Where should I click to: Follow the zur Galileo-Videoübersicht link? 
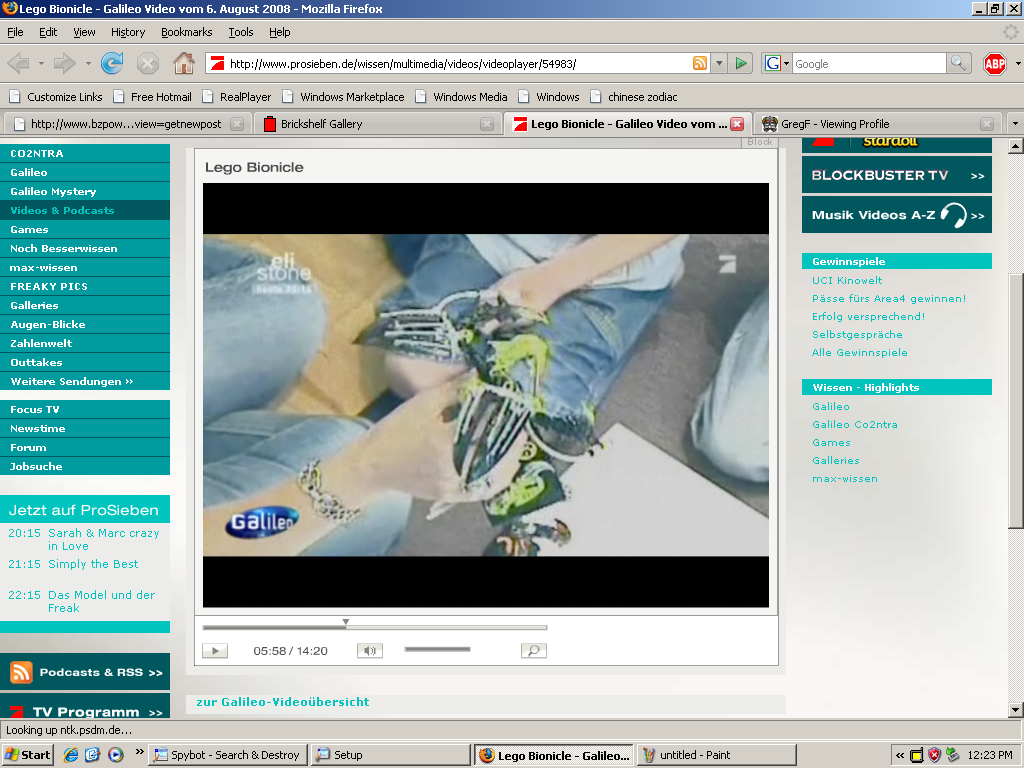point(283,702)
